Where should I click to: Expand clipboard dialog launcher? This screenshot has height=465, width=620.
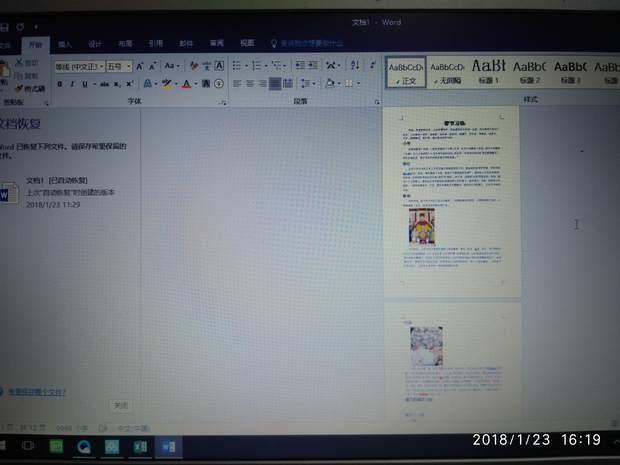pos(47,103)
